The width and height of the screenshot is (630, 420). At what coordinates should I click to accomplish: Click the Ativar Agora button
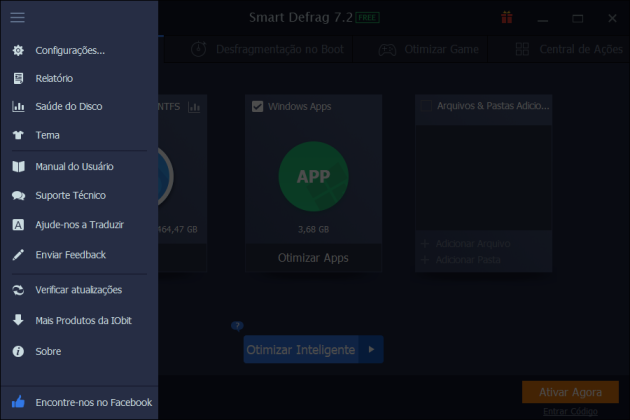click(570, 392)
